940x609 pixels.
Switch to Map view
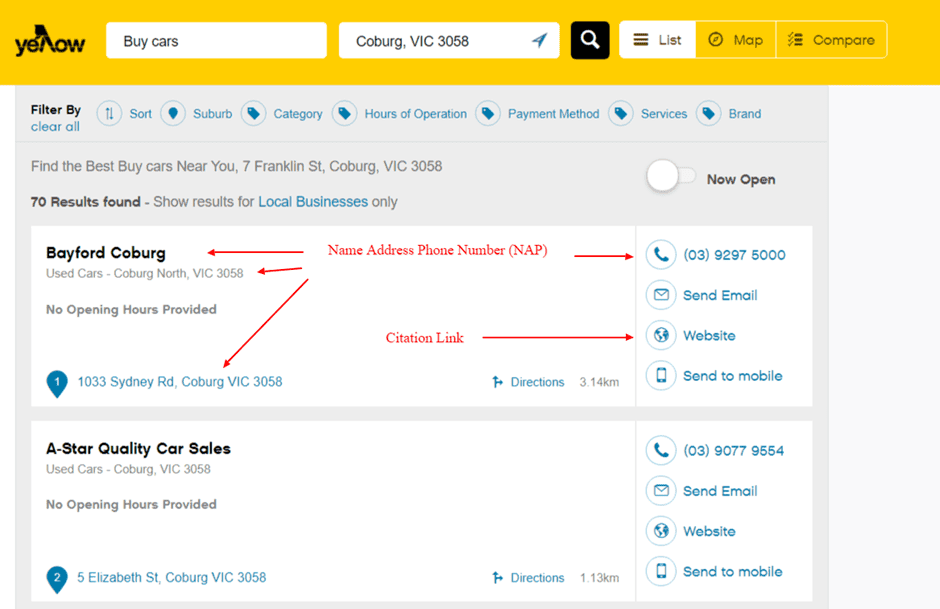(x=735, y=40)
